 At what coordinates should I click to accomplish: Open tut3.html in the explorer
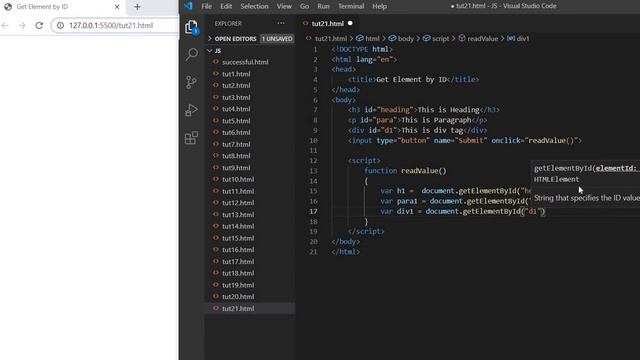point(236,97)
